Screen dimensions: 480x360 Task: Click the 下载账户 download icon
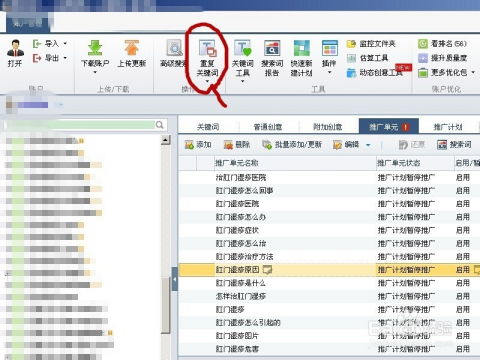click(95, 48)
